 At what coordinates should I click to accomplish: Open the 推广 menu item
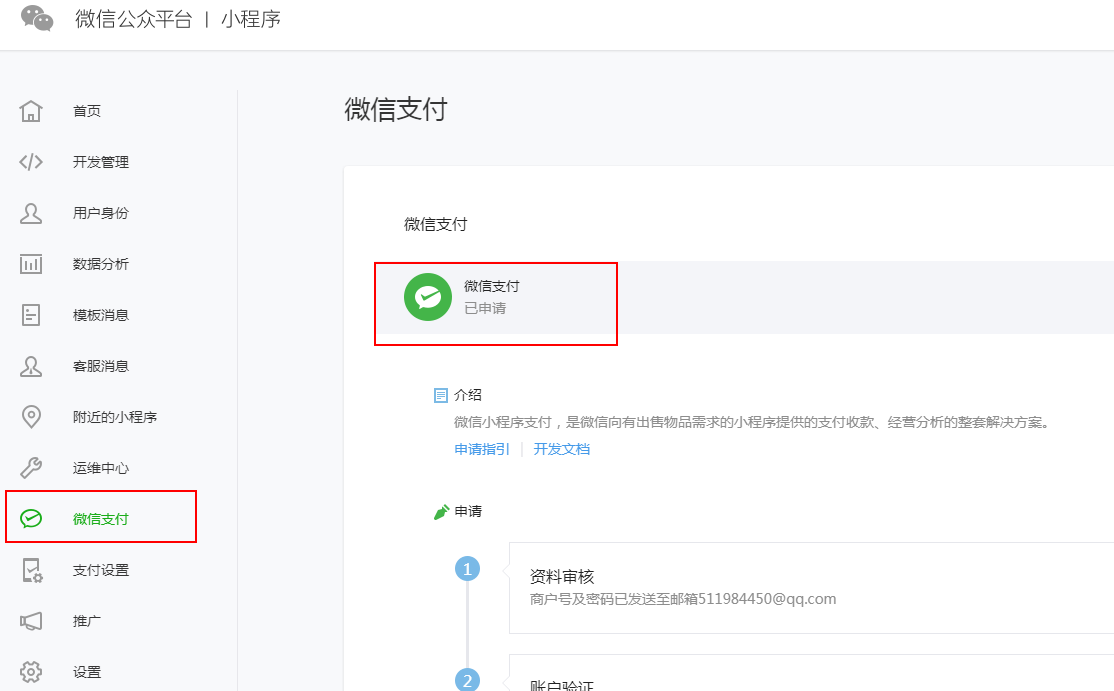87,621
